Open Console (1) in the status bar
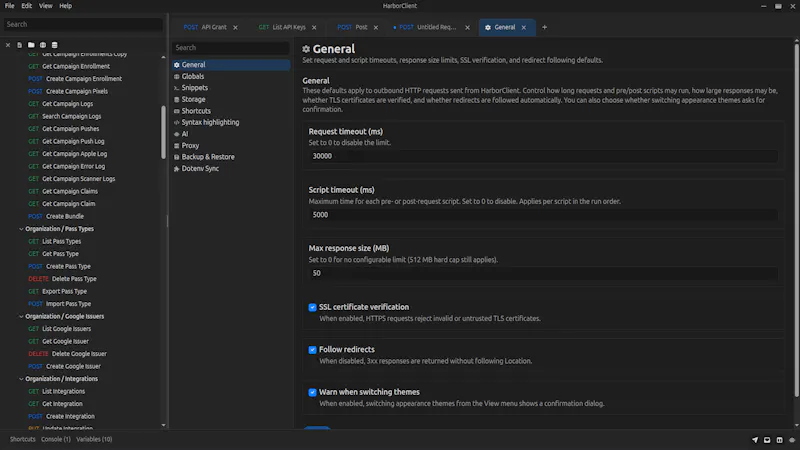Viewport: 800px width, 450px height. coord(56,439)
